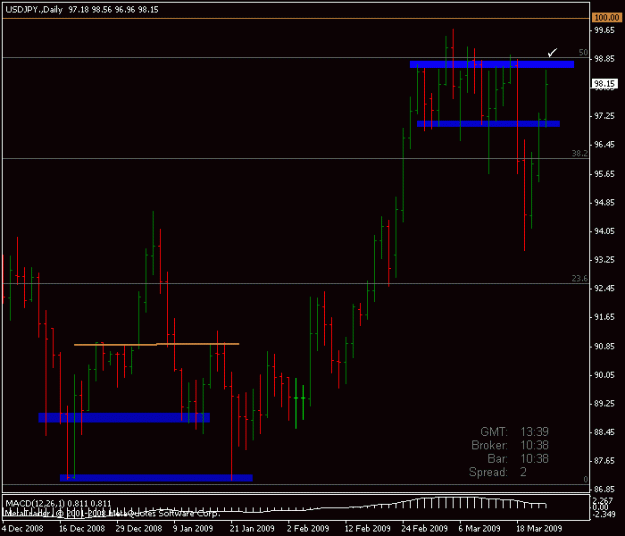Click the Bar: 10:38 time readout
The height and width of the screenshot is (536, 625).
point(518,459)
